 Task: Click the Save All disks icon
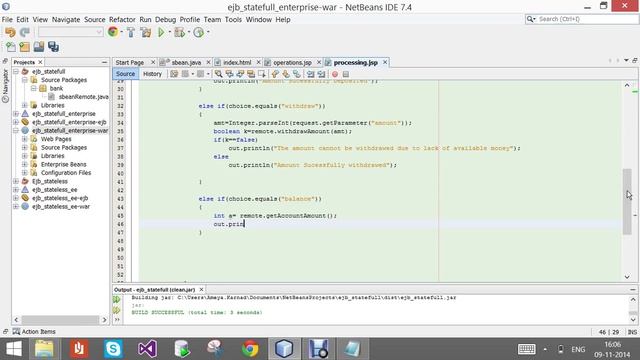coord(53,47)
